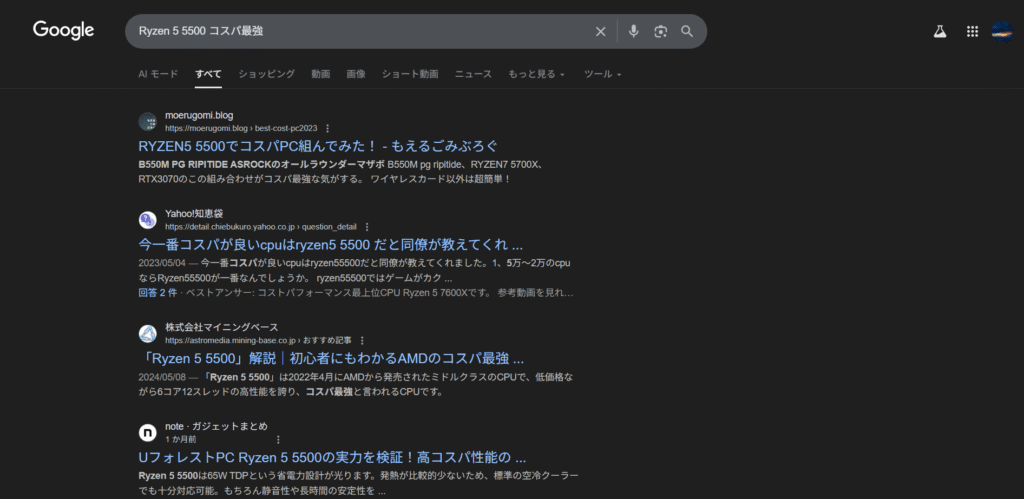Click the Google logo
This screenshot has height=499, width=1024.
click(x=63, y=31)
